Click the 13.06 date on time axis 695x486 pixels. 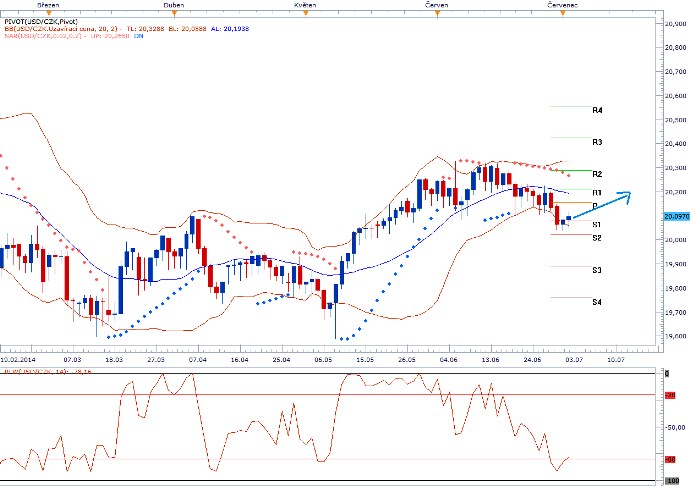[488, 357]
